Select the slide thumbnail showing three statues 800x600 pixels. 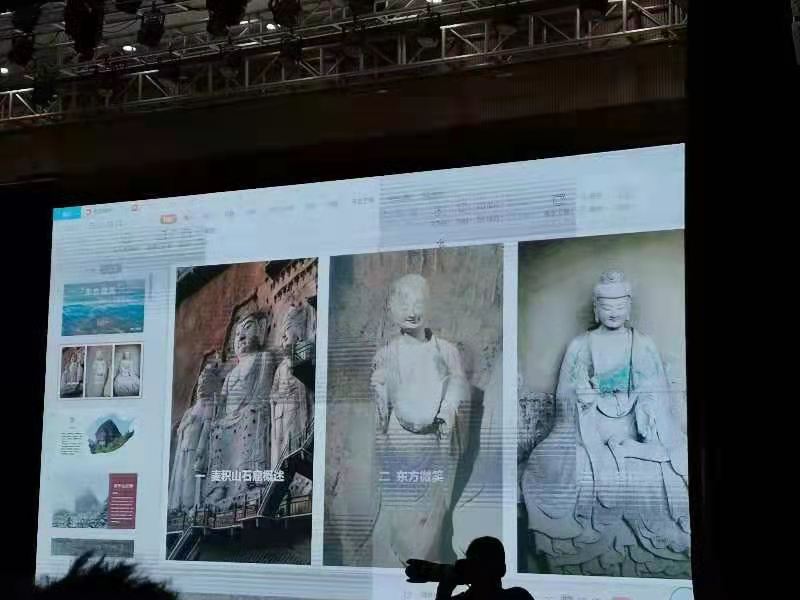coord(101,371)
